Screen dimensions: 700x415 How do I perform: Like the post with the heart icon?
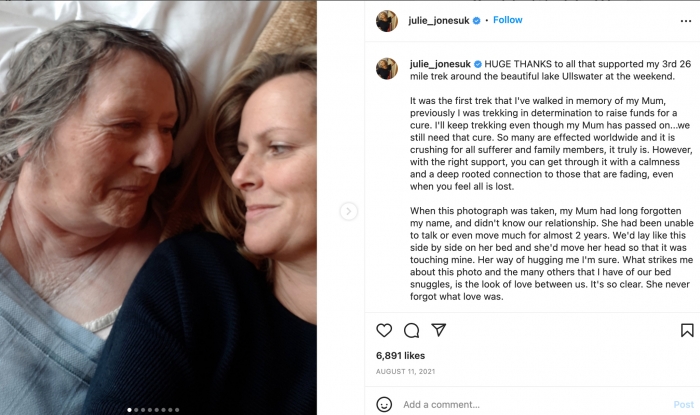tap(384, 330)
